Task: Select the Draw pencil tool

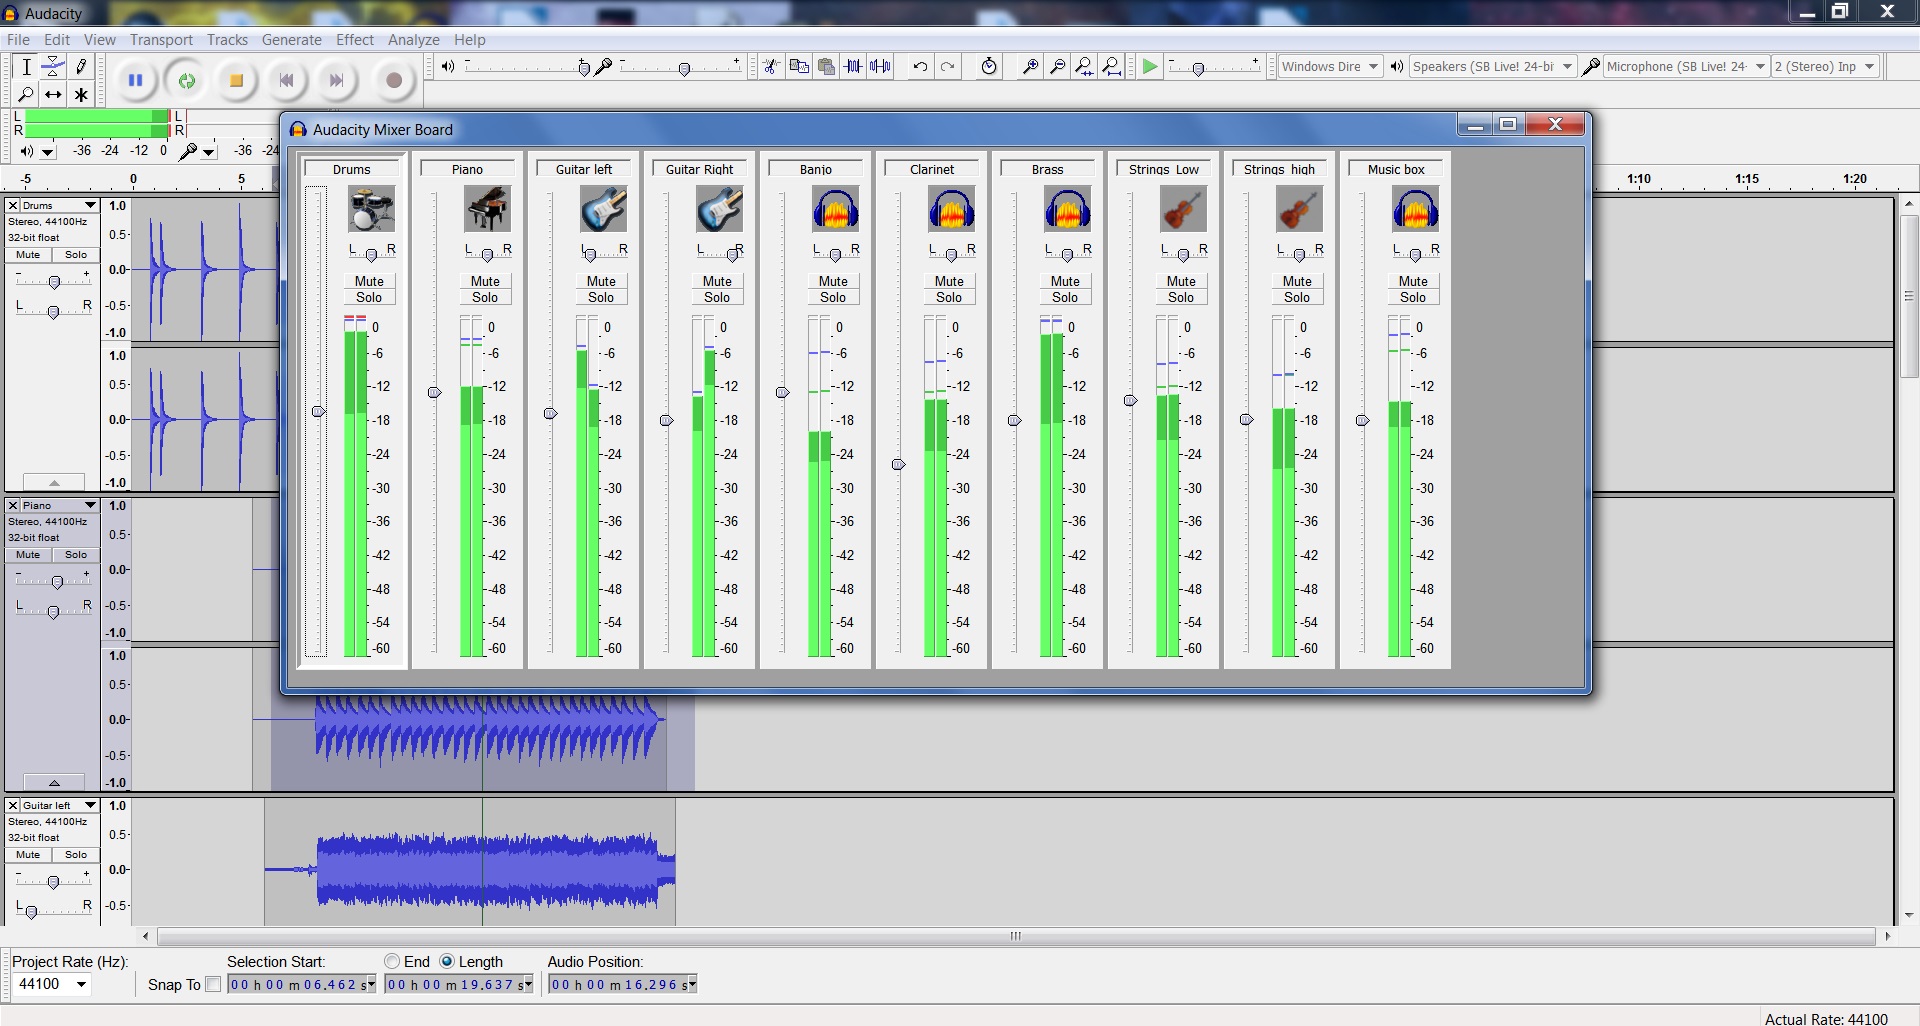Action: 81,67
